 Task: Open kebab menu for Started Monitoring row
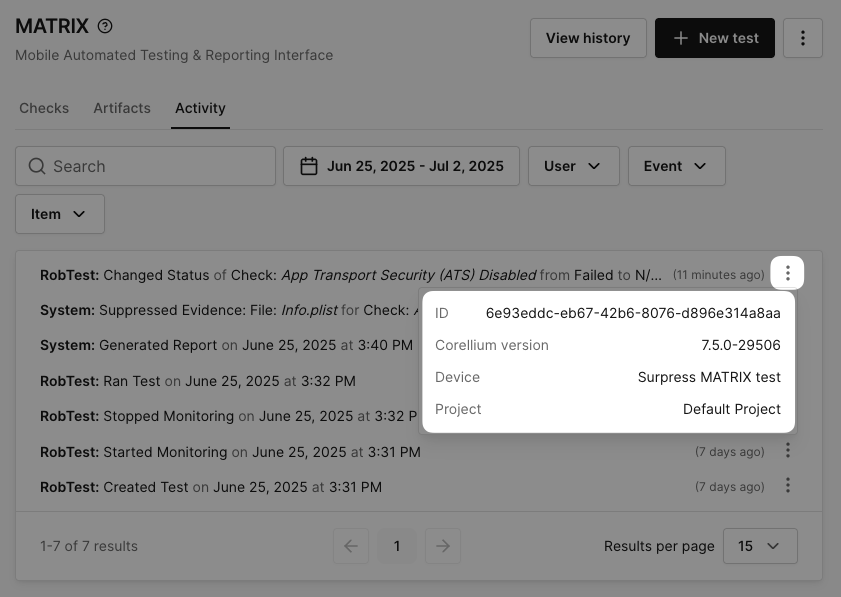click(x=787, y=451)
